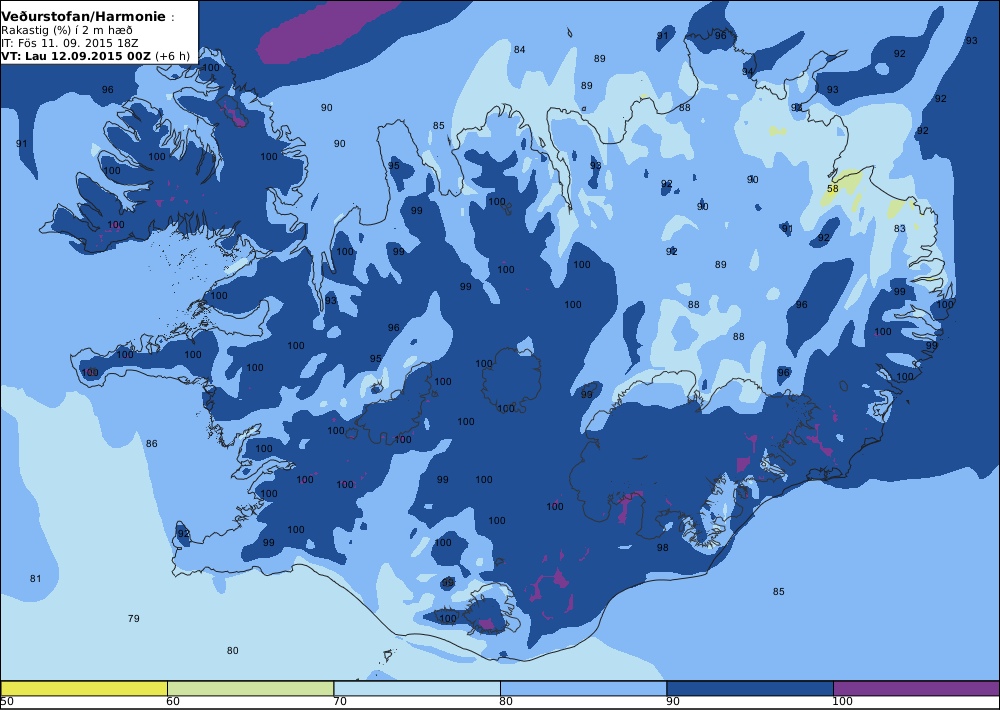Screen dimensions: 1000x710
Task: Click the 'Rakastig (%) í 2 m hæð' line
Action: (67, 31)
